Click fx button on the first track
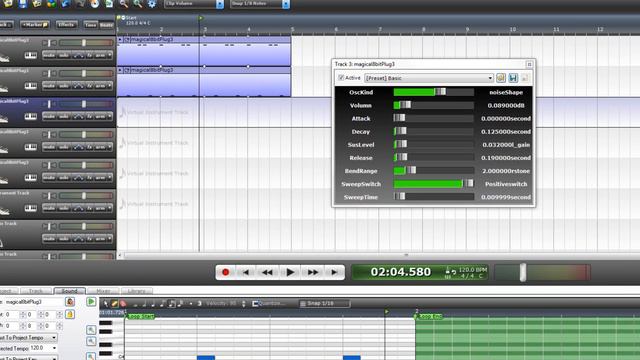Image resolution: width=640 pixels, height=360 pixels. 89,55
